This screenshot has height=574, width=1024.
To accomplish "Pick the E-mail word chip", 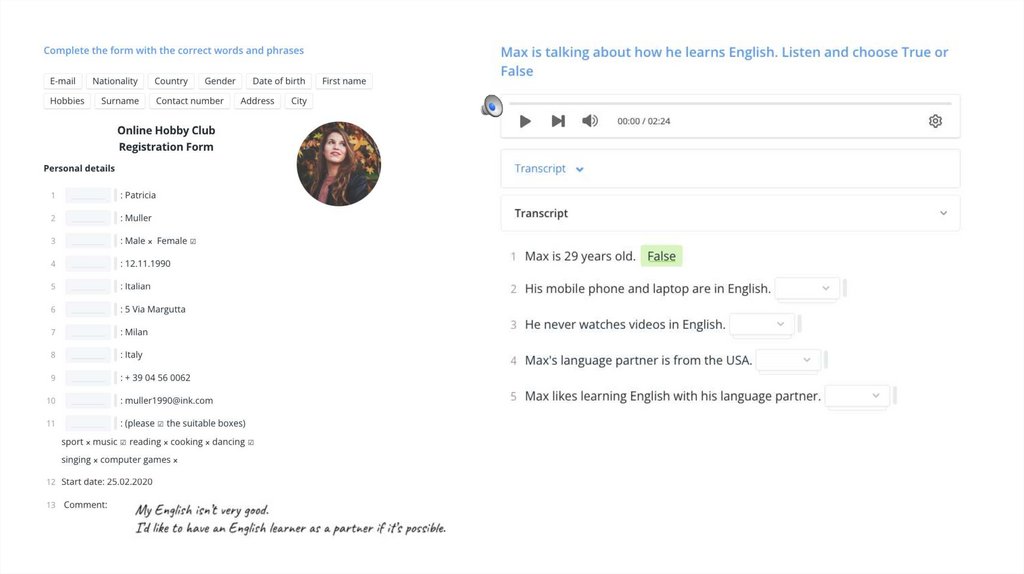I will tap(63, 81).
